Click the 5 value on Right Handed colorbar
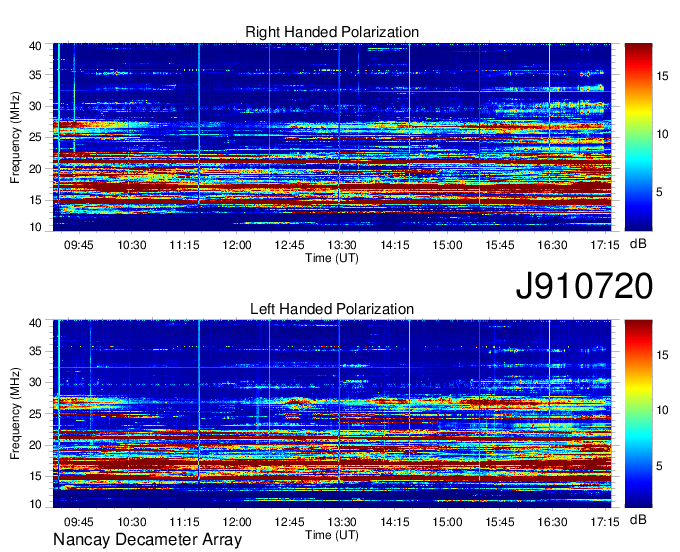 pyautogui.click(x=659, y=192)
